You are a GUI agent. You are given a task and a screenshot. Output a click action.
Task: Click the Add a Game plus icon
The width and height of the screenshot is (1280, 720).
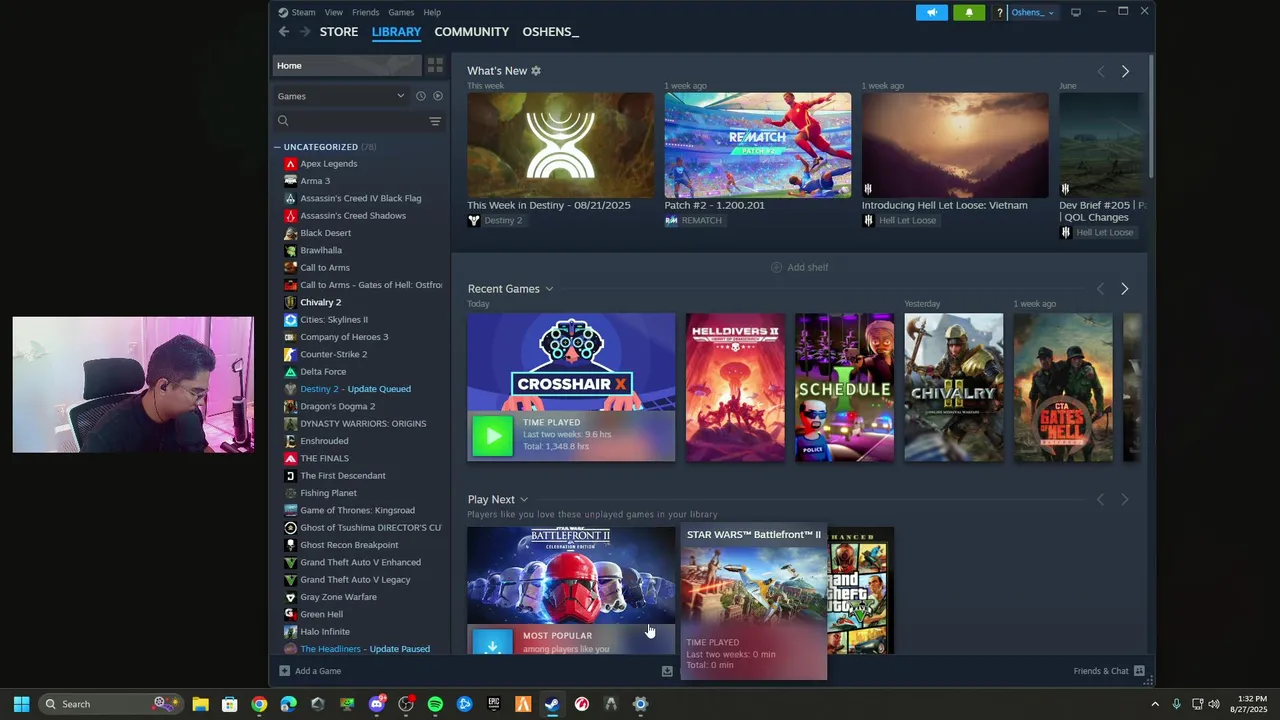click(284, 671)
